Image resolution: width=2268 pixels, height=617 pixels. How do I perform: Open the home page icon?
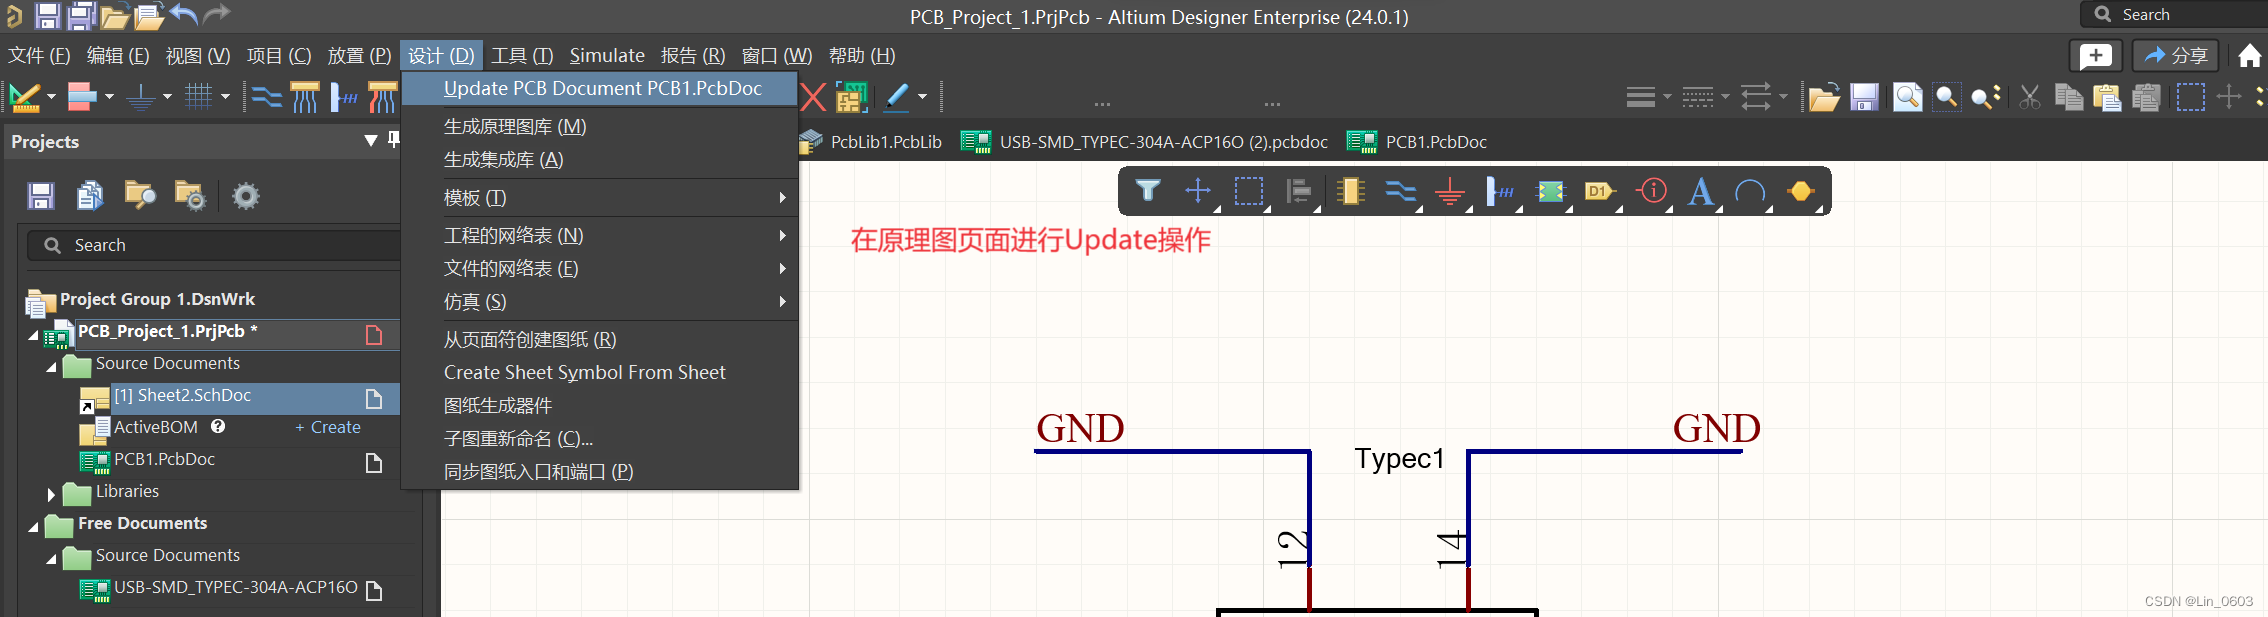(2249, 55)
